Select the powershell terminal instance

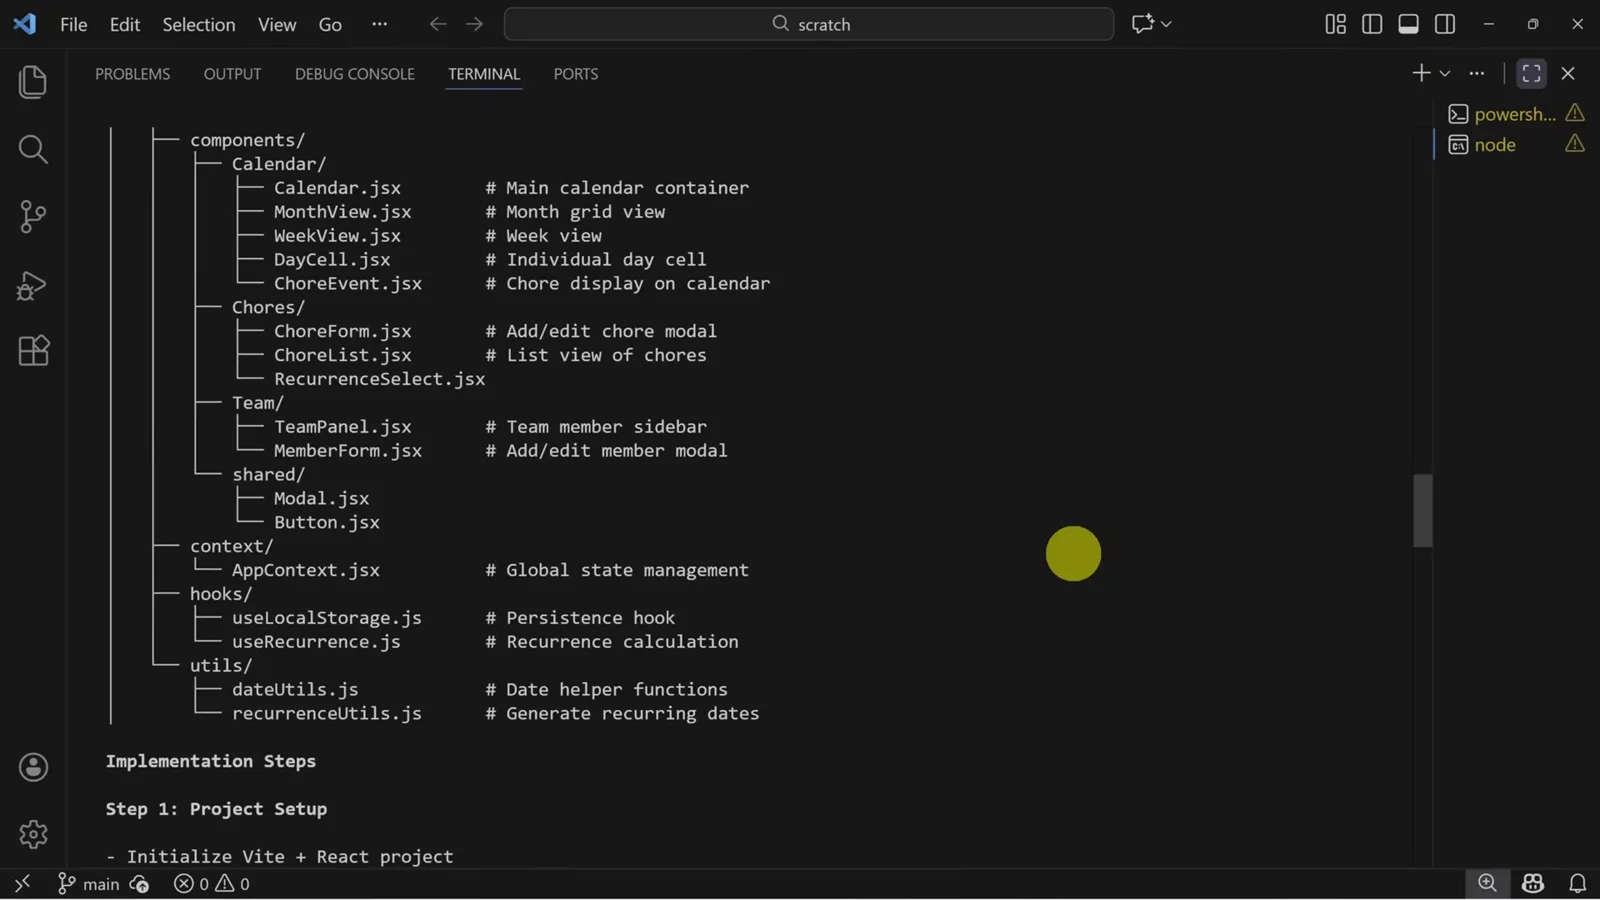click(1515, 114)
